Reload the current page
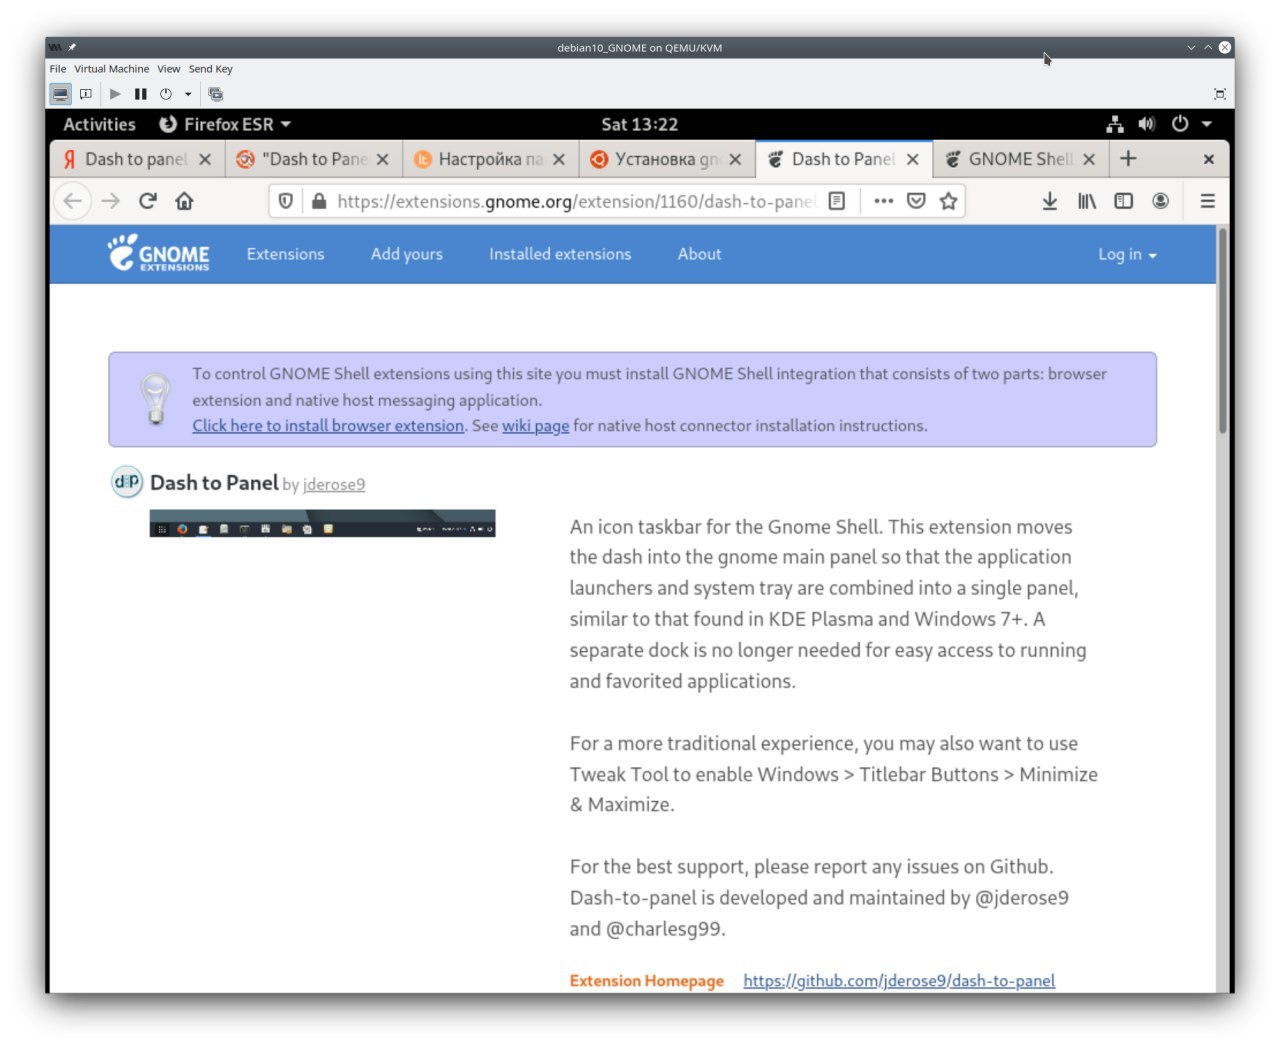Screen dimensions: 1280x1047 tap(148, 201)
